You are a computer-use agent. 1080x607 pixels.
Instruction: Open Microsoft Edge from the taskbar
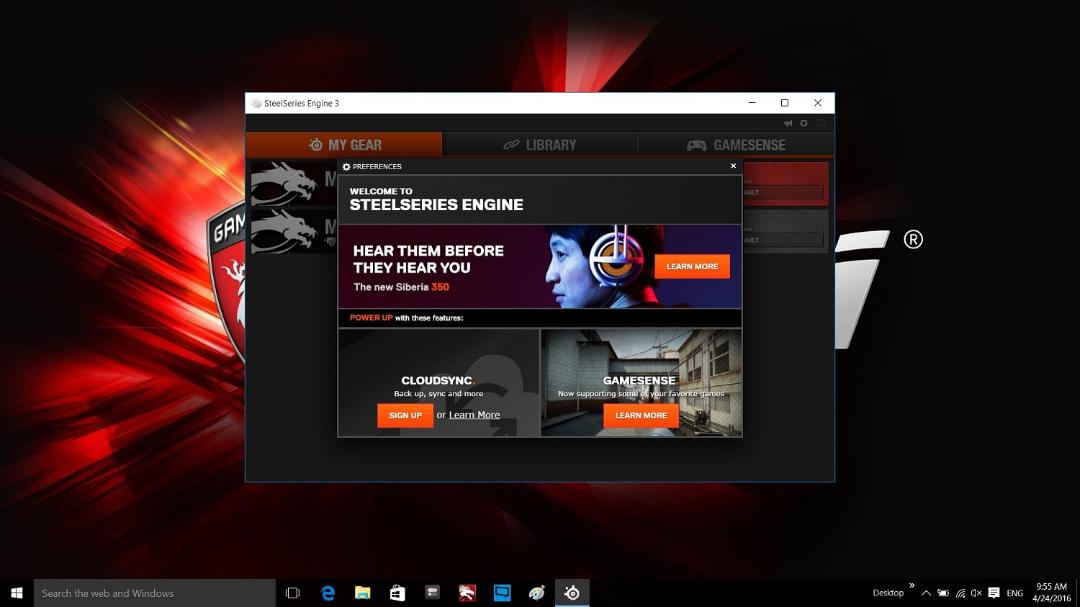pos(328,593)
